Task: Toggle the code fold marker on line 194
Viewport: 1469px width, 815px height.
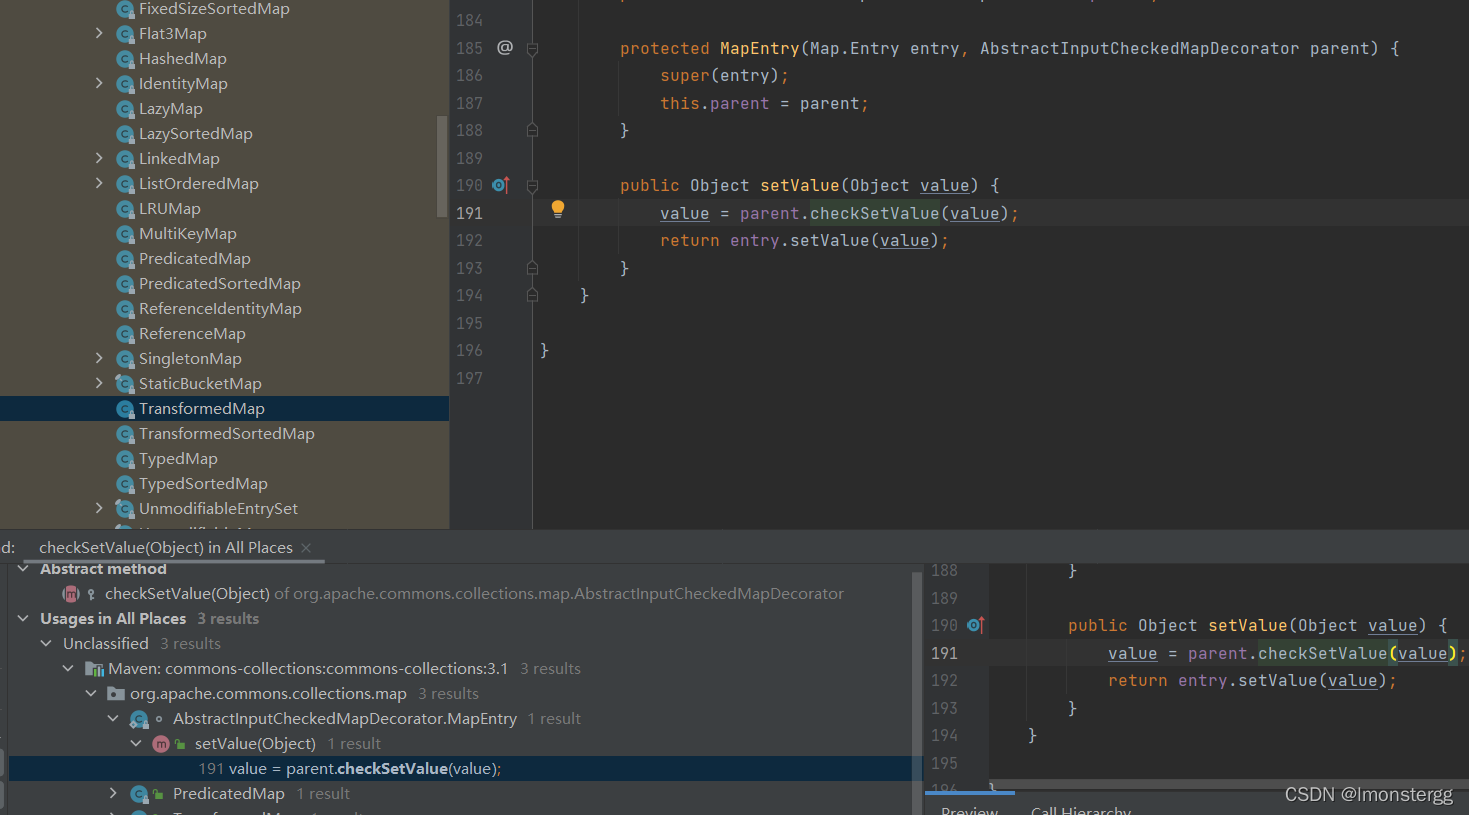Action: pyautogui.click(x=532, y=295)
